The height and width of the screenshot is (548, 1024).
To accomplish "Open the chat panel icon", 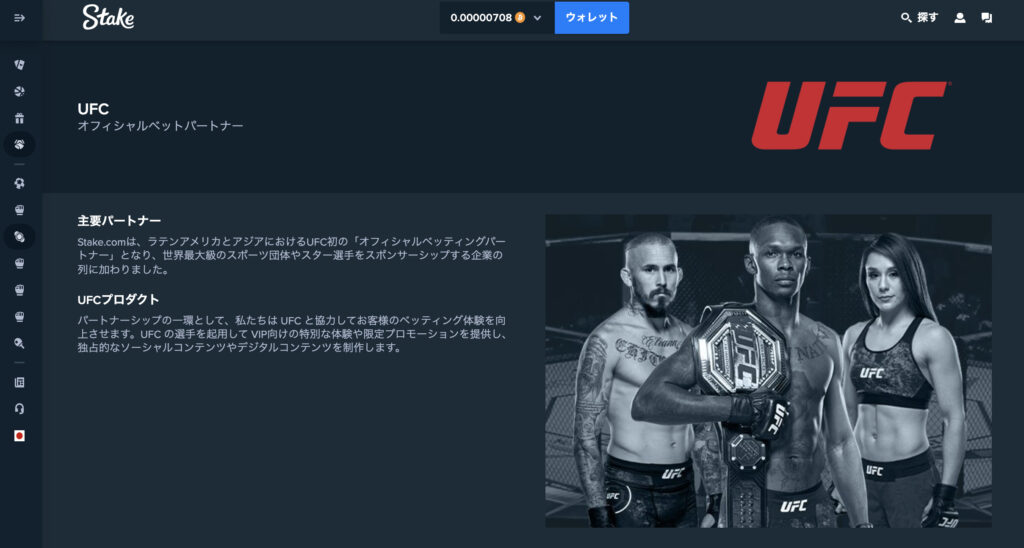I will coord(987,18).
